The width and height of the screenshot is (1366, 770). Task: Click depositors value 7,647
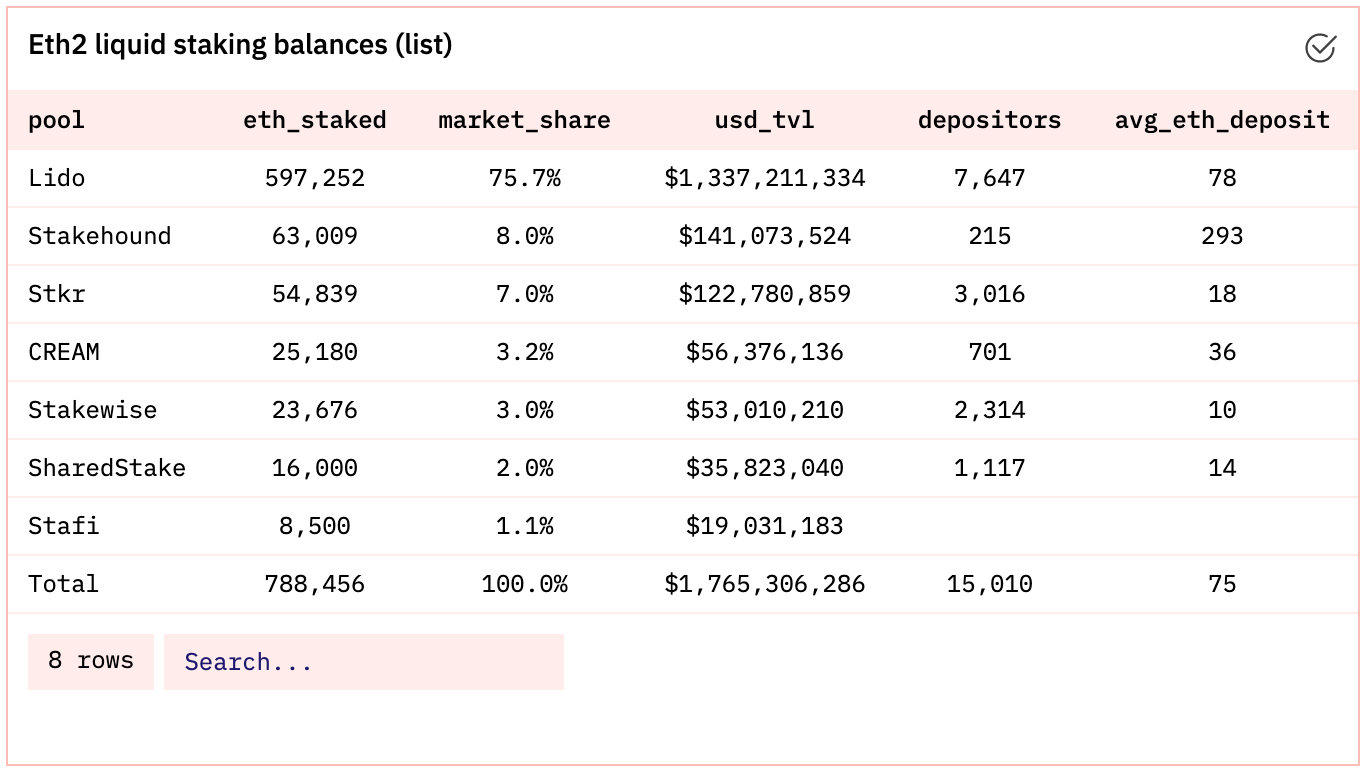[990, 178]
